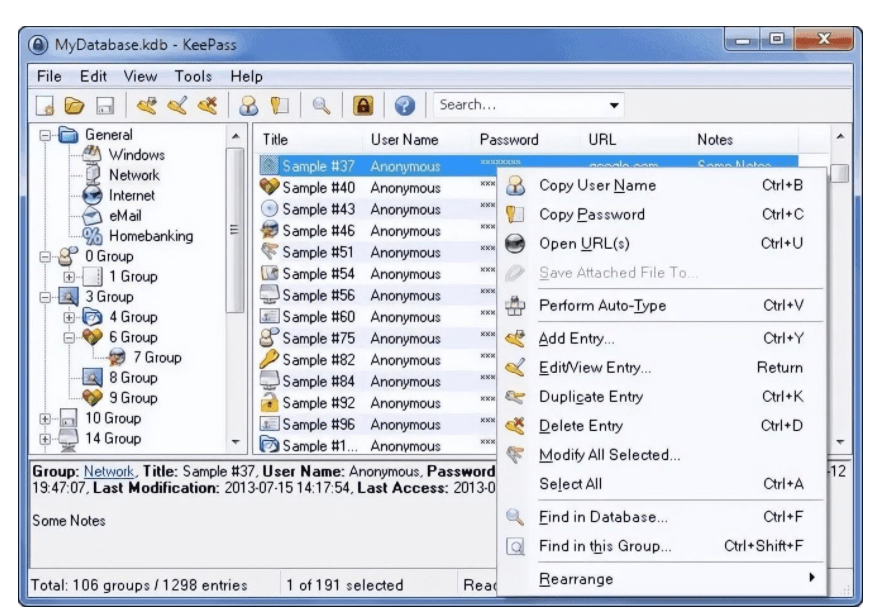This screenshot has width=879, height=615.
Task: Sort entries by the User Name column header
Action: (419, 140)
